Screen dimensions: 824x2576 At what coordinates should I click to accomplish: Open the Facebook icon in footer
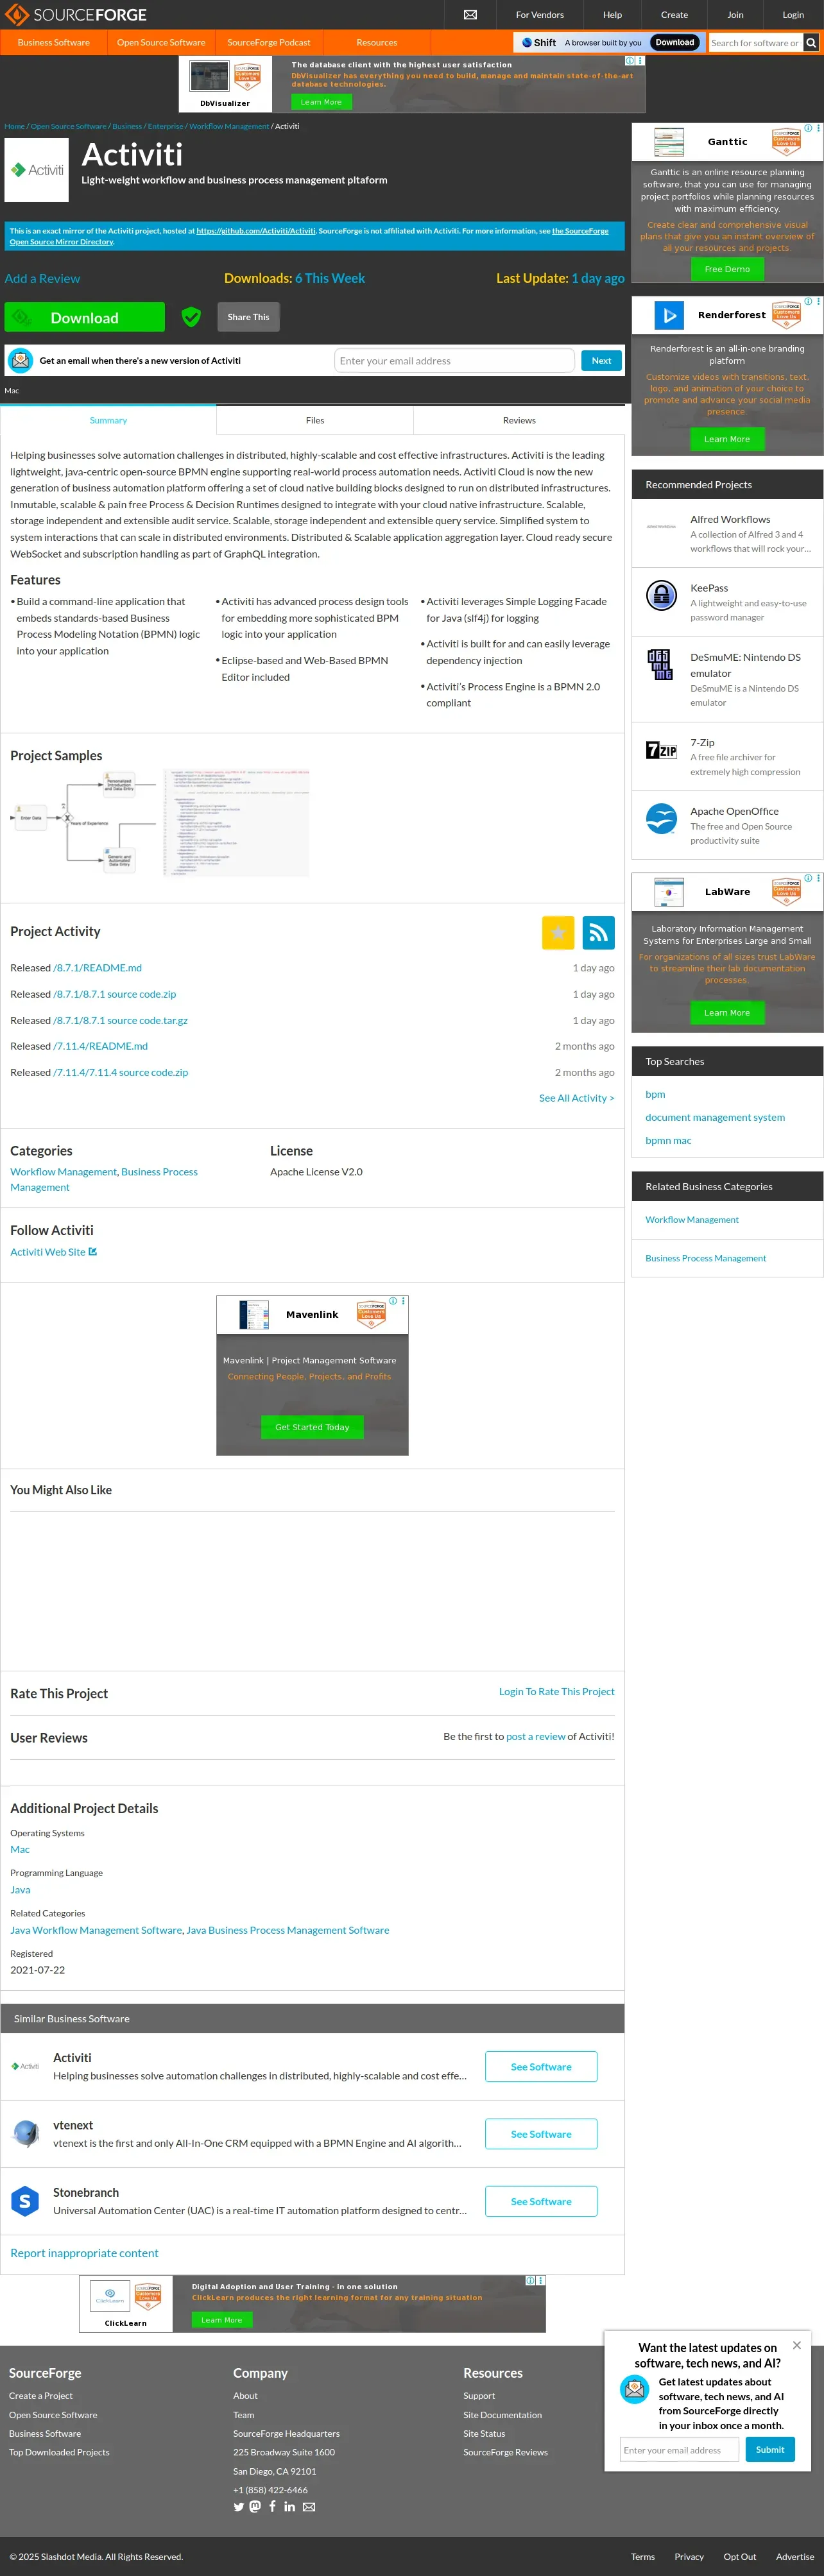(272, 2506)
